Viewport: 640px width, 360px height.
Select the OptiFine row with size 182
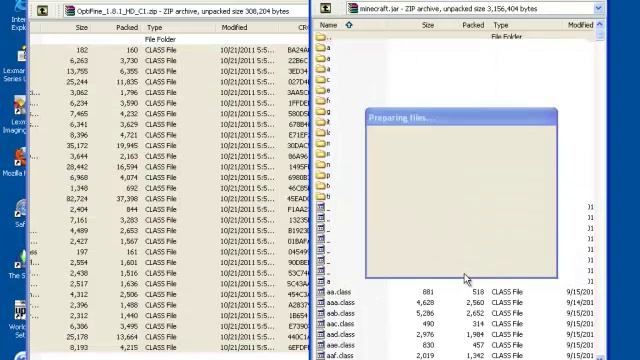click(169, 50)
